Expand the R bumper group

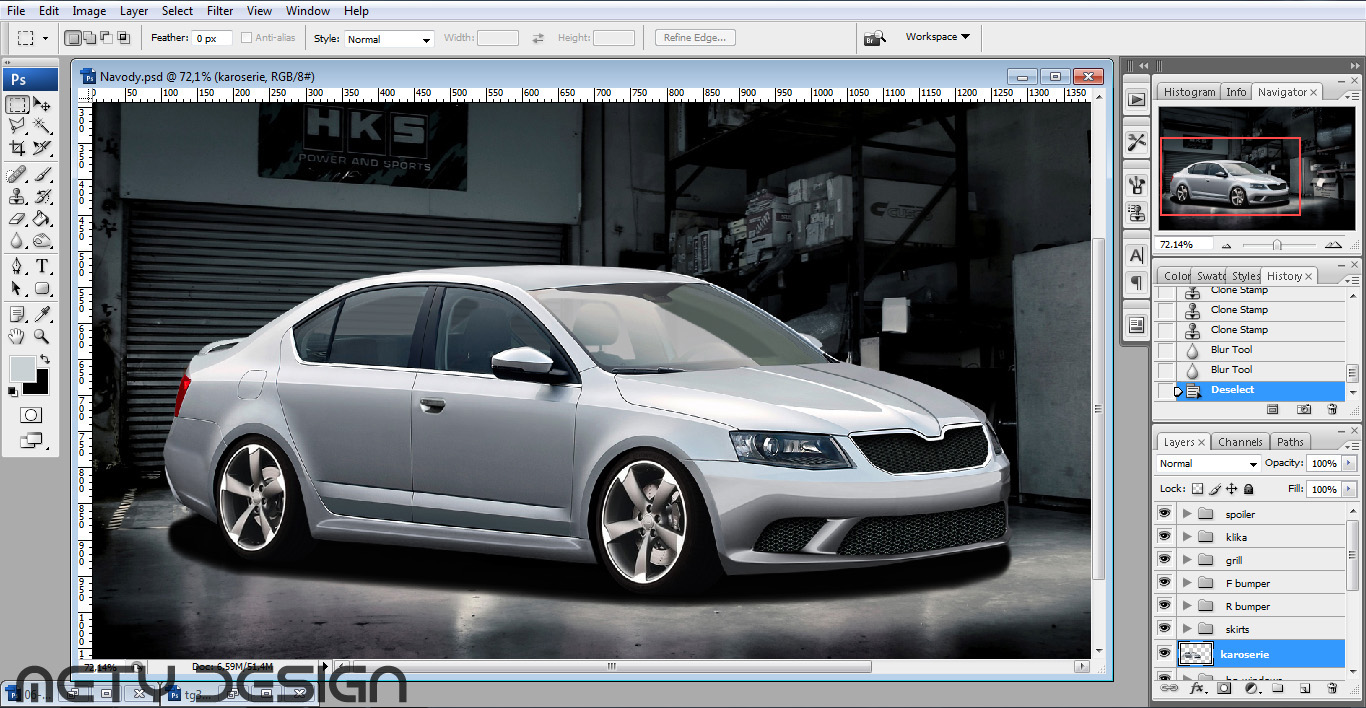pyautogui.click(x=1187, y=606)
